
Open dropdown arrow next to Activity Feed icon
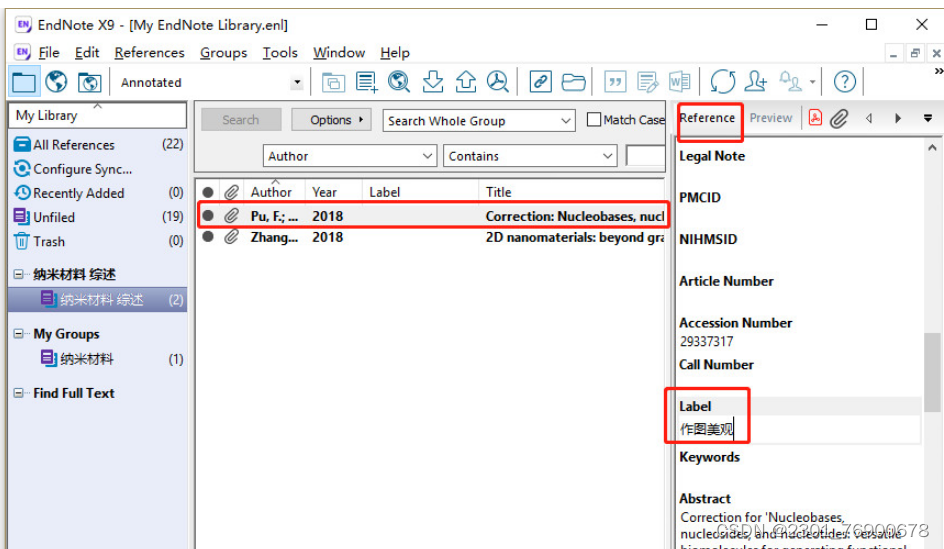point(813,82)
